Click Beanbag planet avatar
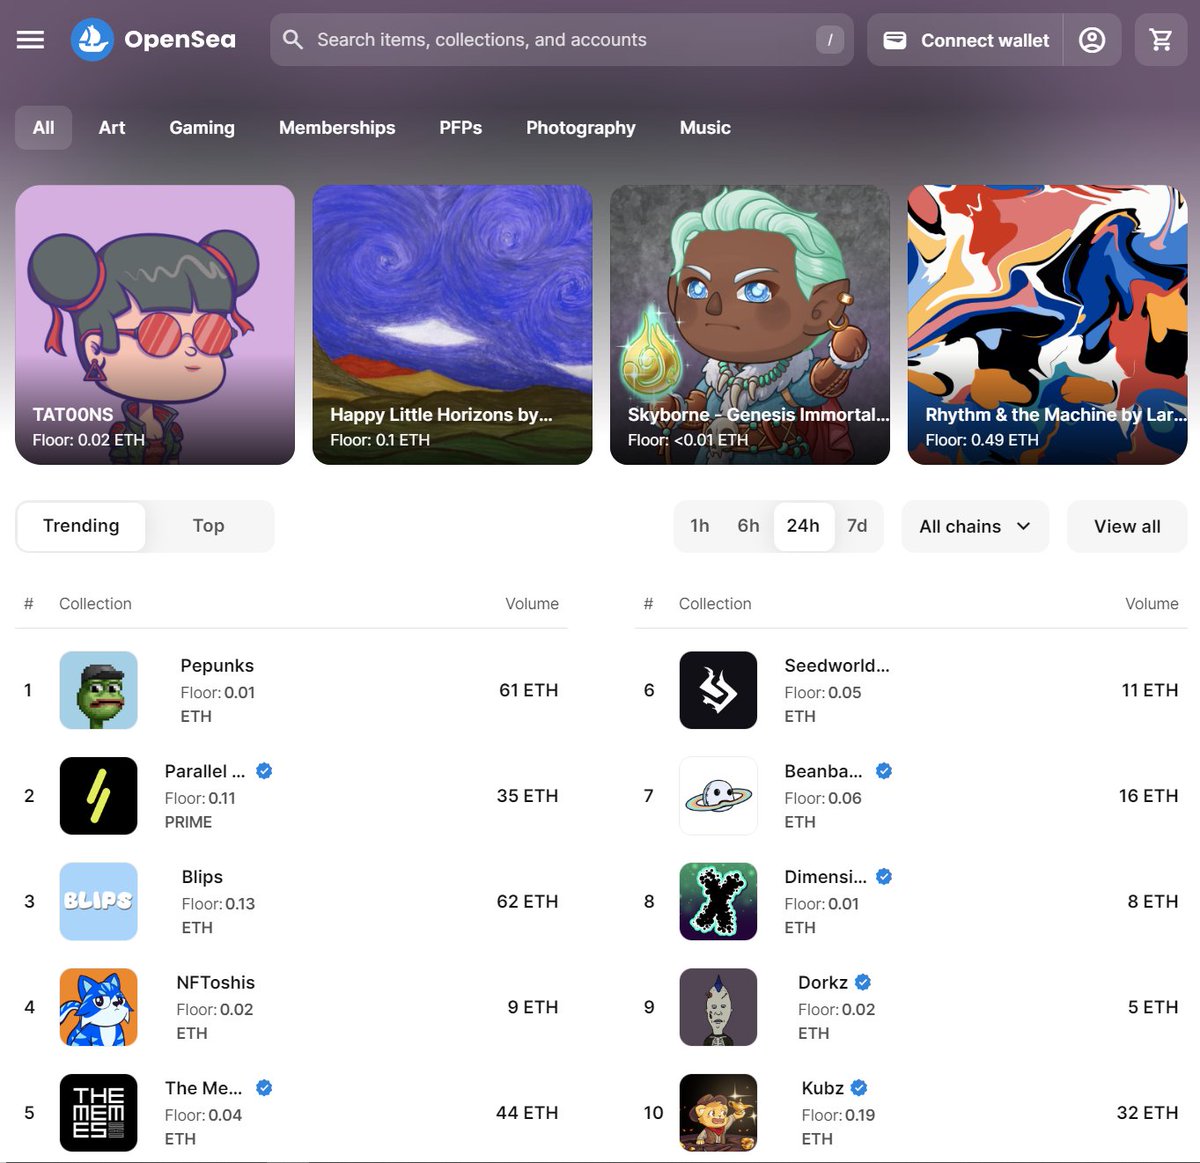 718,796
